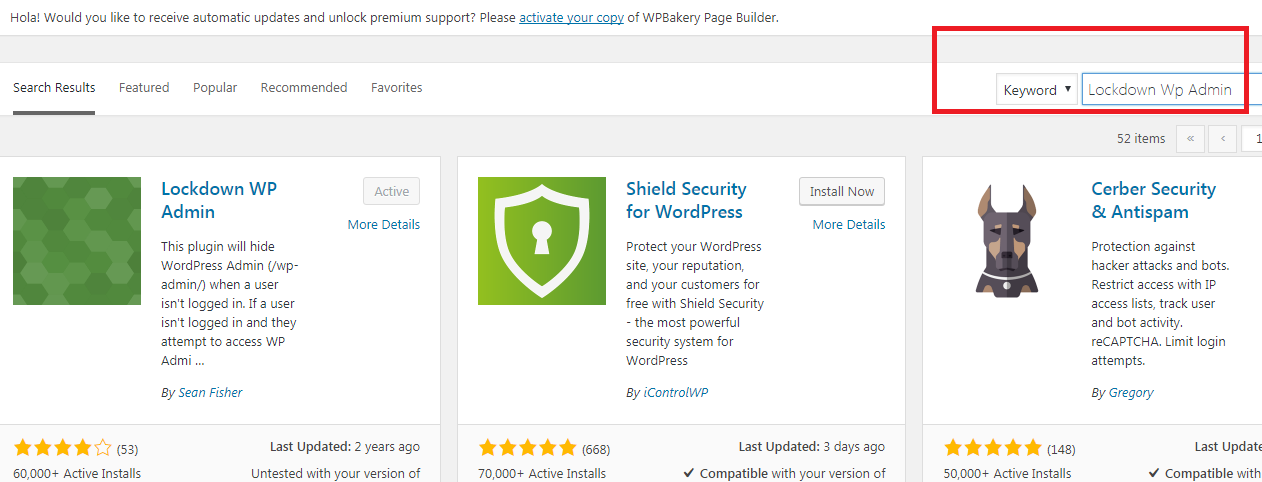
Task: Open author Sean Fisher link
Action: [210, 393]
